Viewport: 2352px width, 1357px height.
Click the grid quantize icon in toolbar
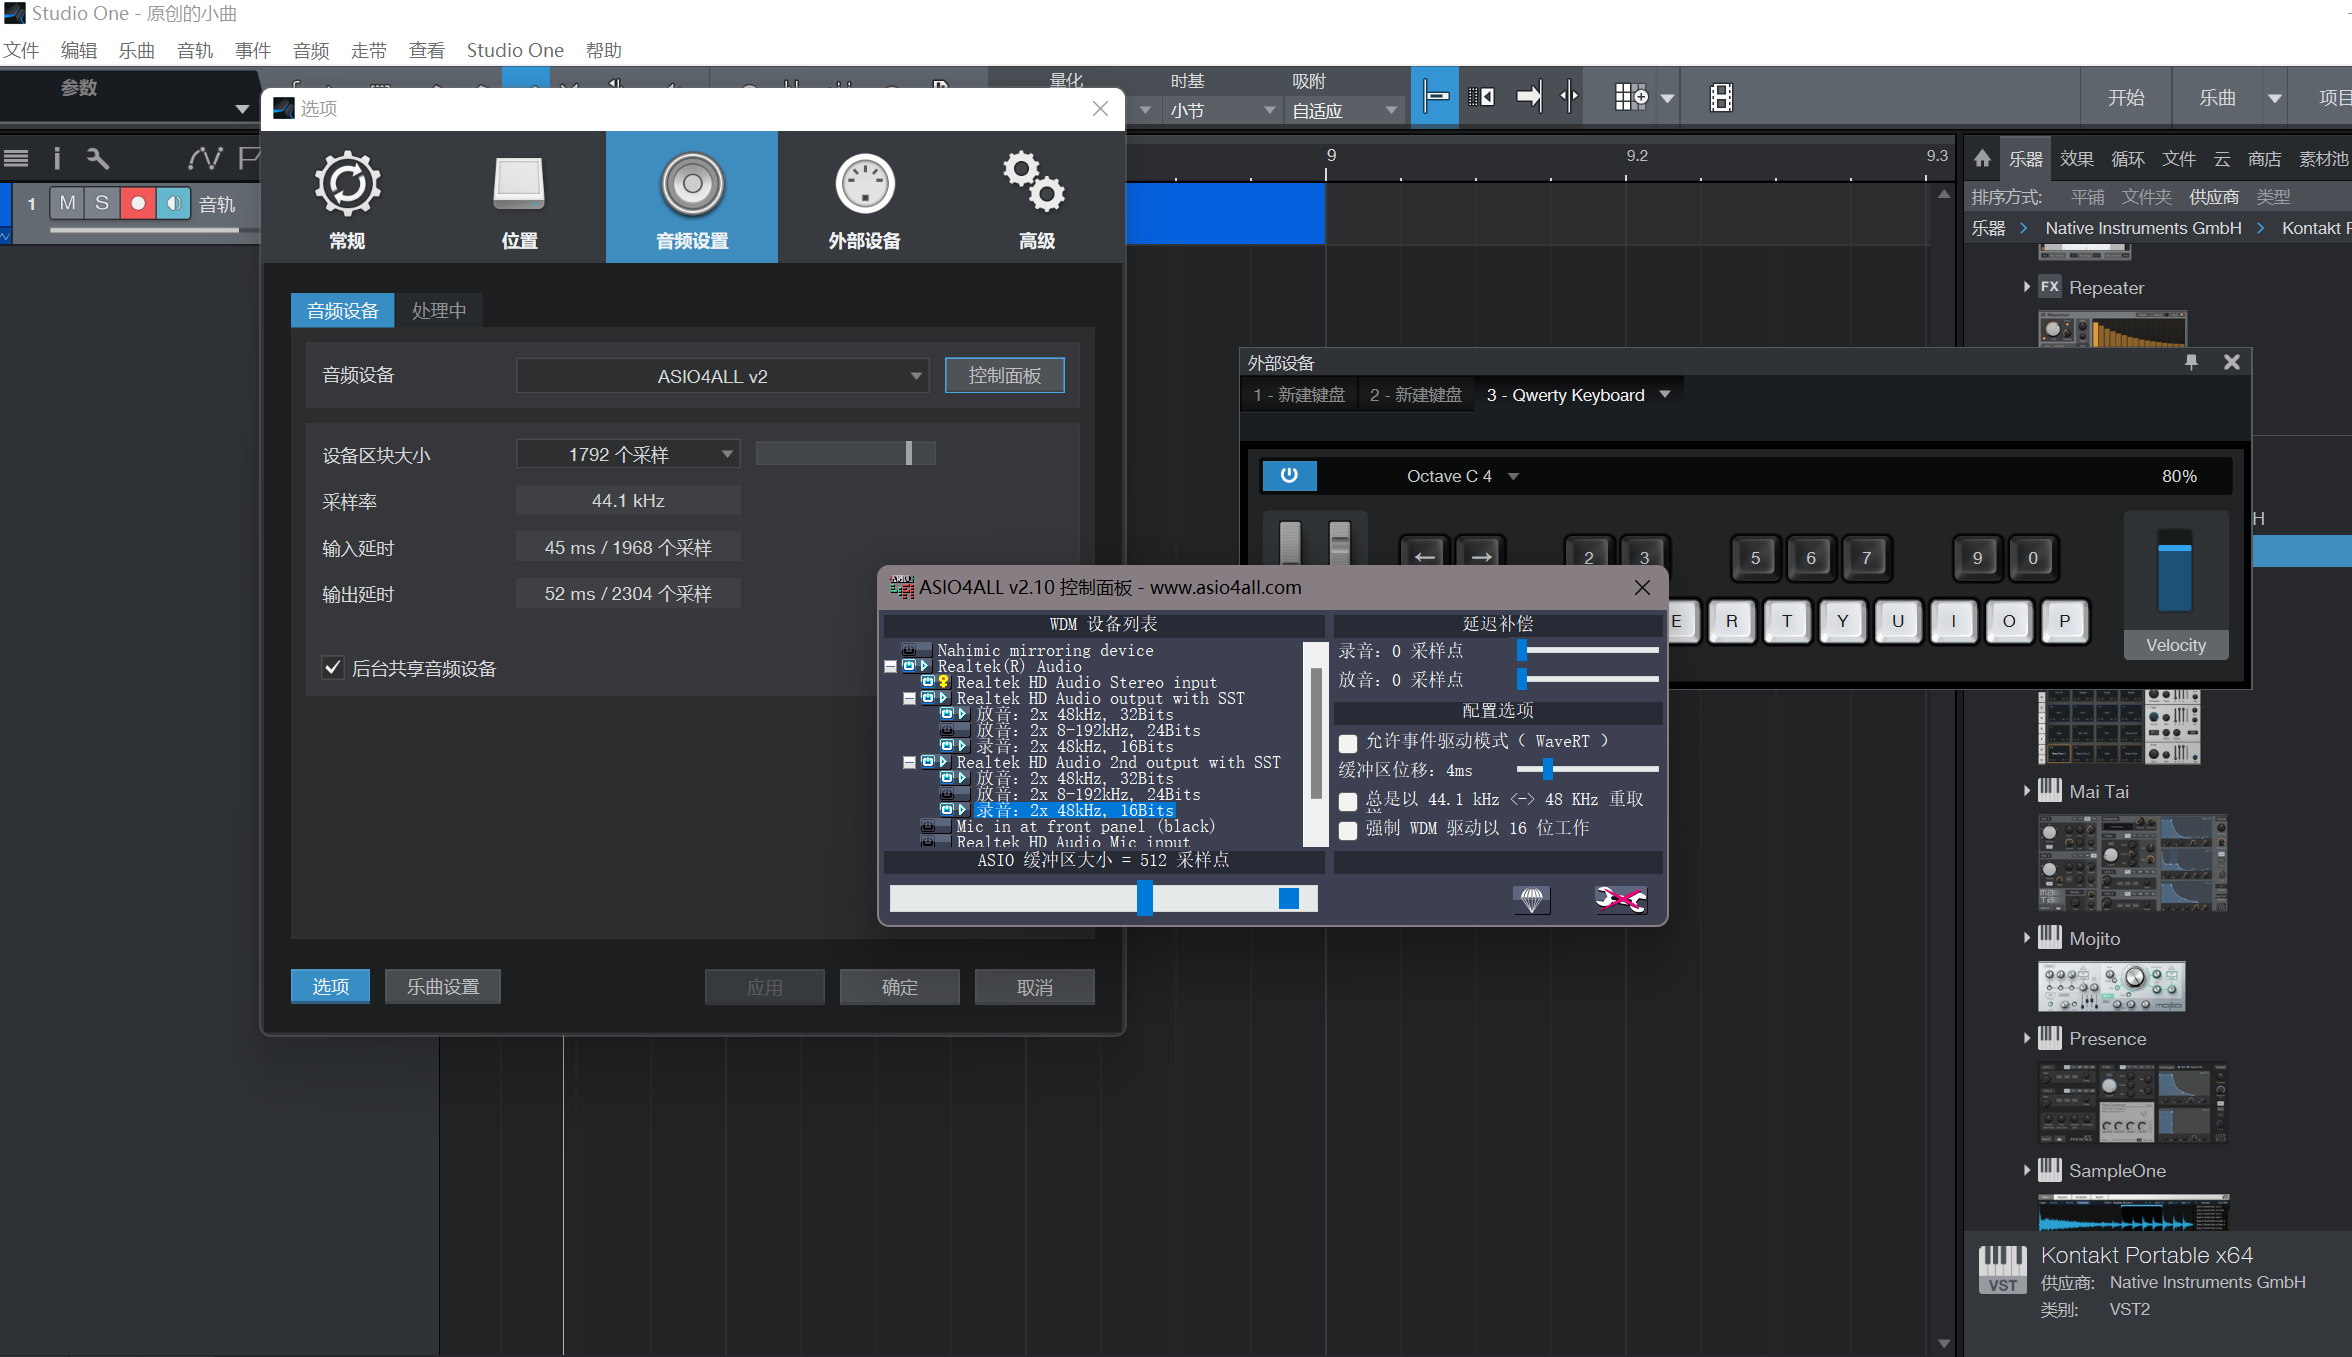tap(1631, 97)
